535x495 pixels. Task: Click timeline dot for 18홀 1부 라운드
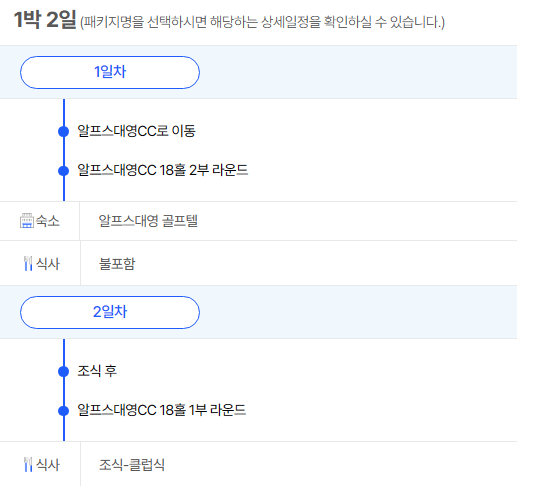63,411
